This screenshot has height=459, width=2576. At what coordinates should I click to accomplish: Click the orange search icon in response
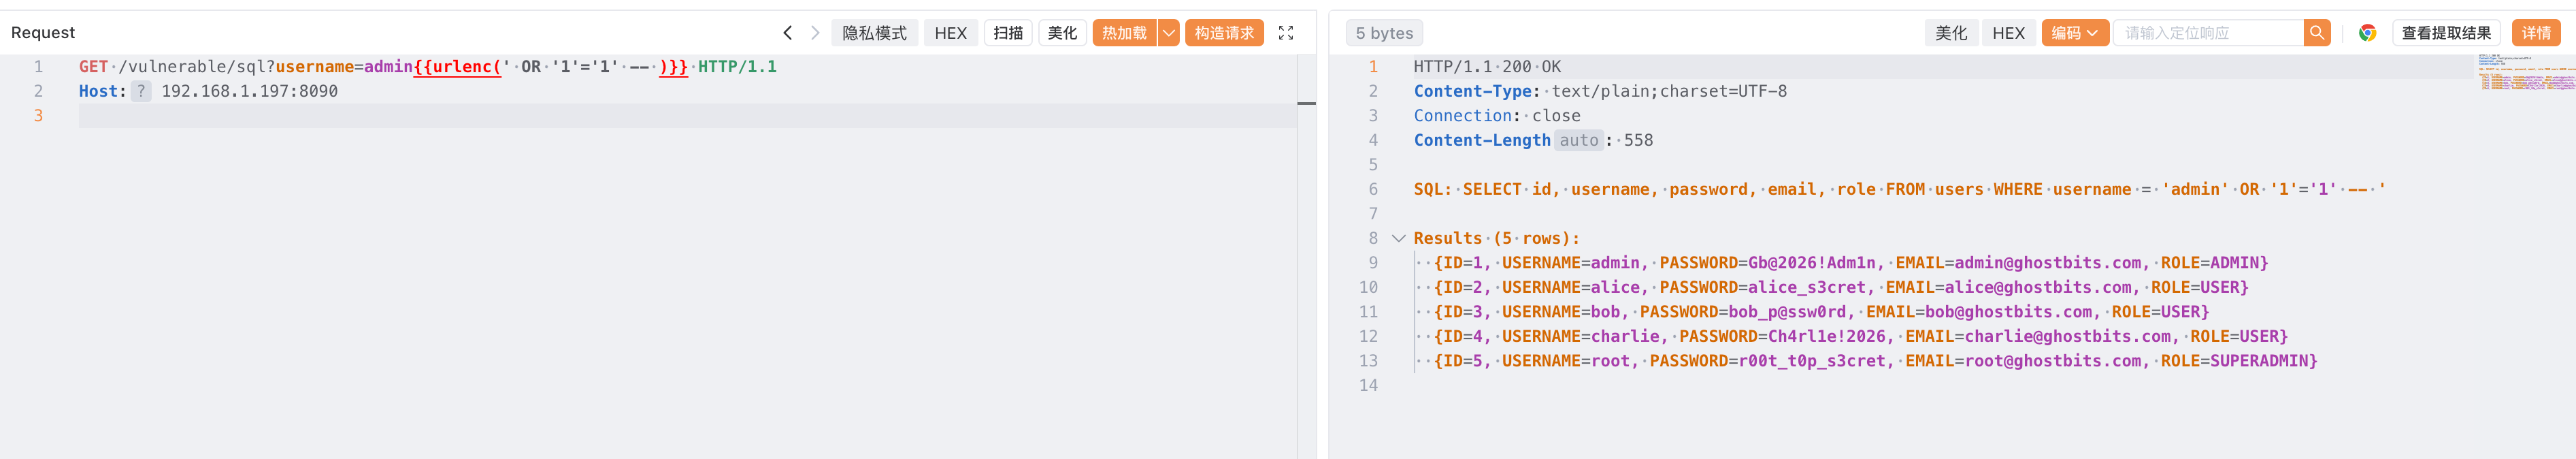pyautogui.click(x=2316, y=33)
